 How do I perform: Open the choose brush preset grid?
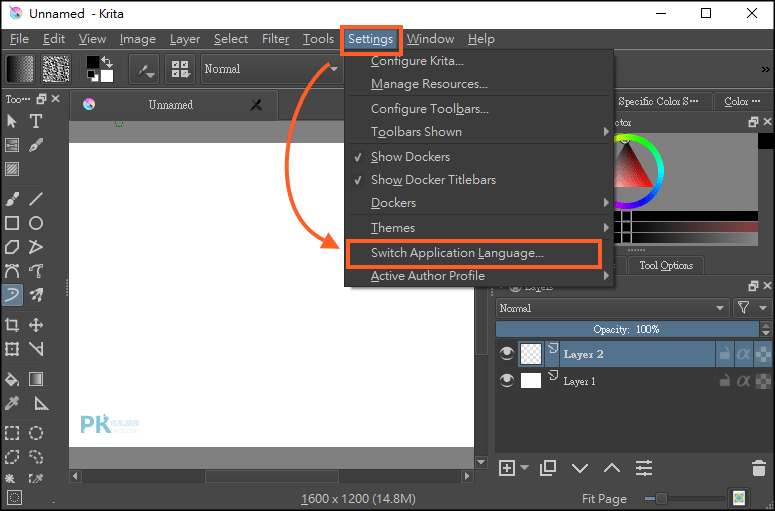coord(180,69)
